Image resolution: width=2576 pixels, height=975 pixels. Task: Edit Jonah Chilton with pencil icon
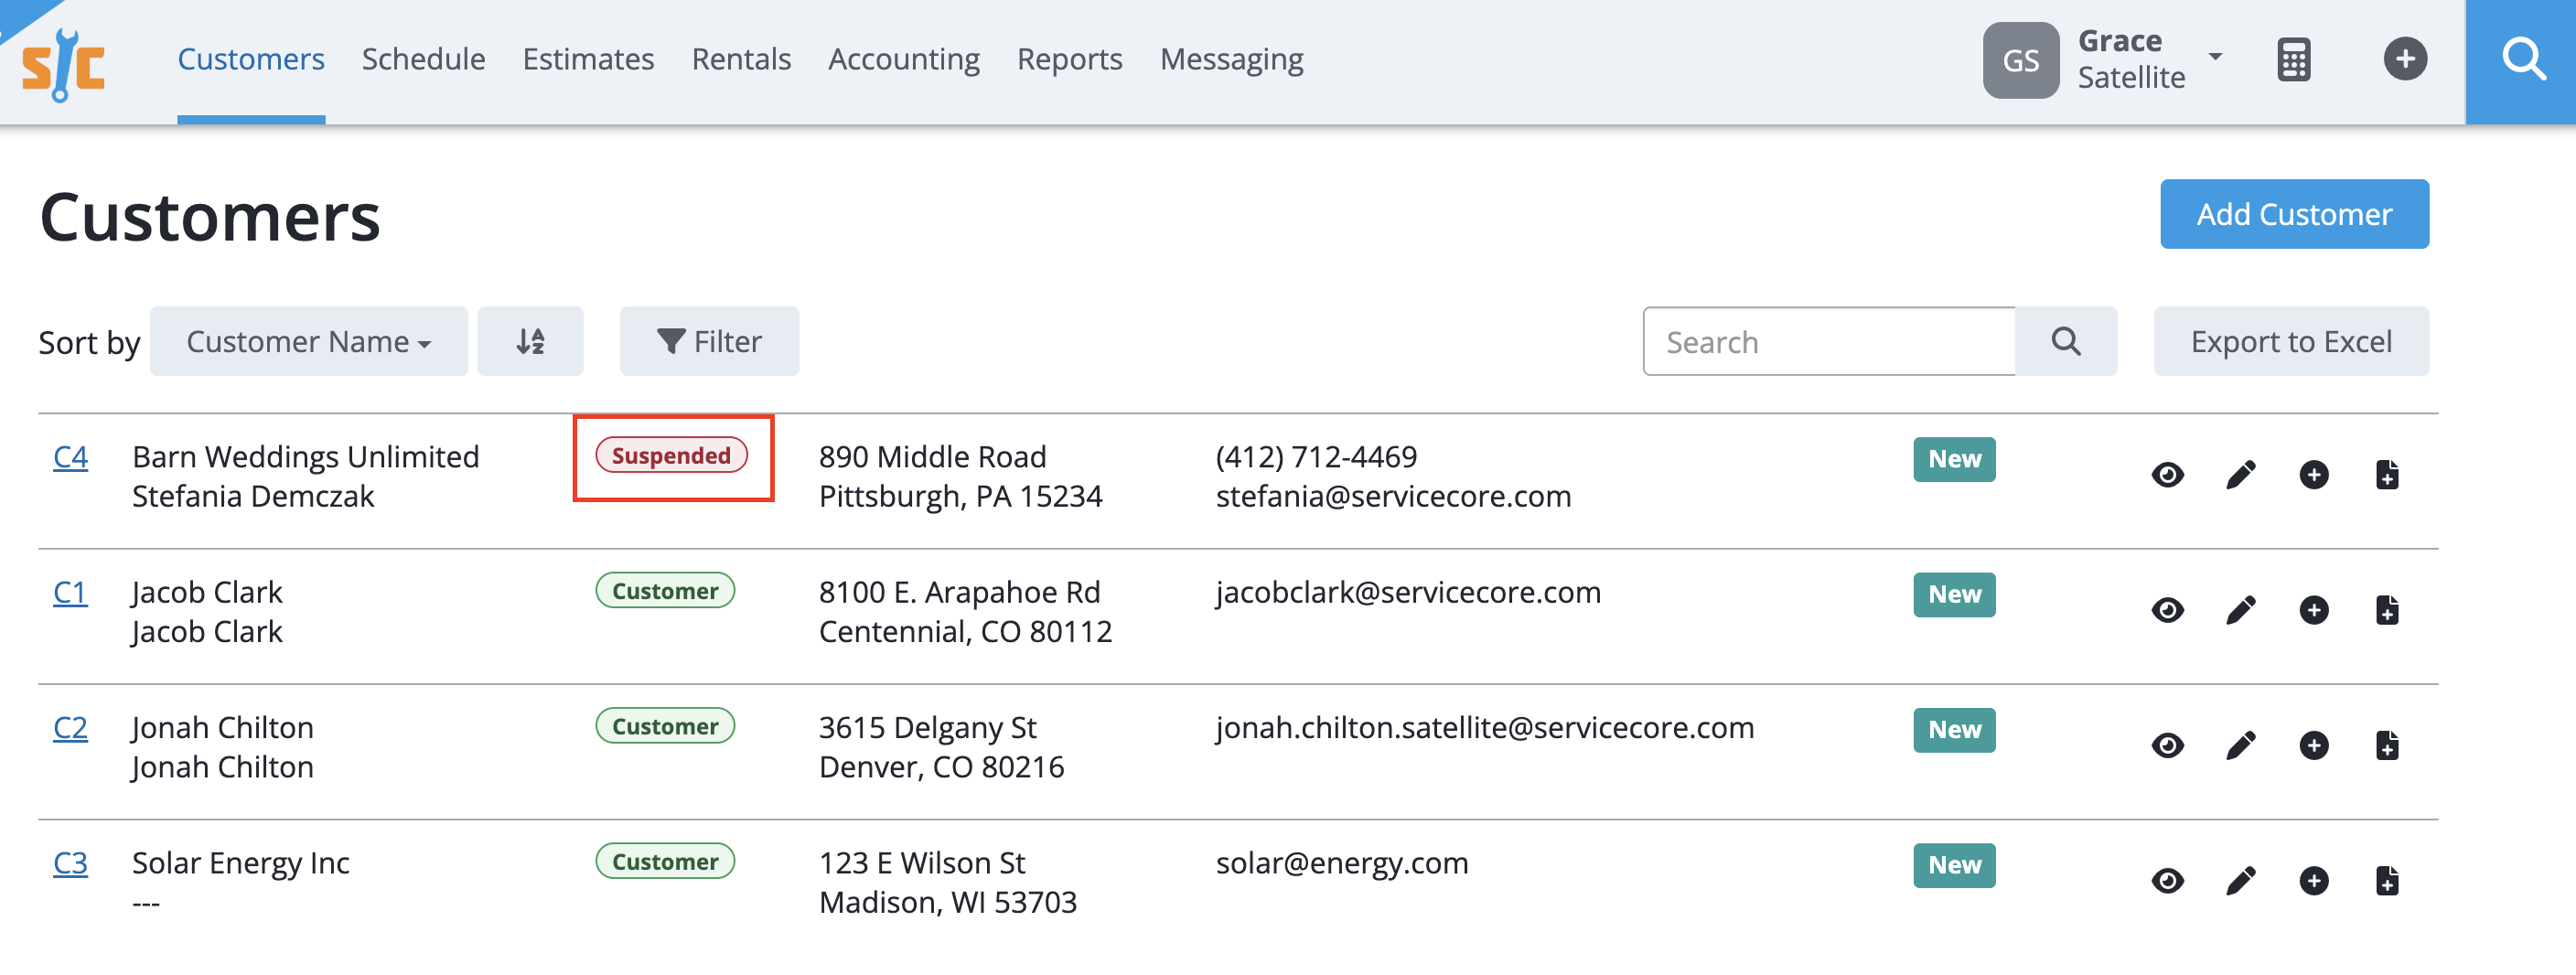2240,745
